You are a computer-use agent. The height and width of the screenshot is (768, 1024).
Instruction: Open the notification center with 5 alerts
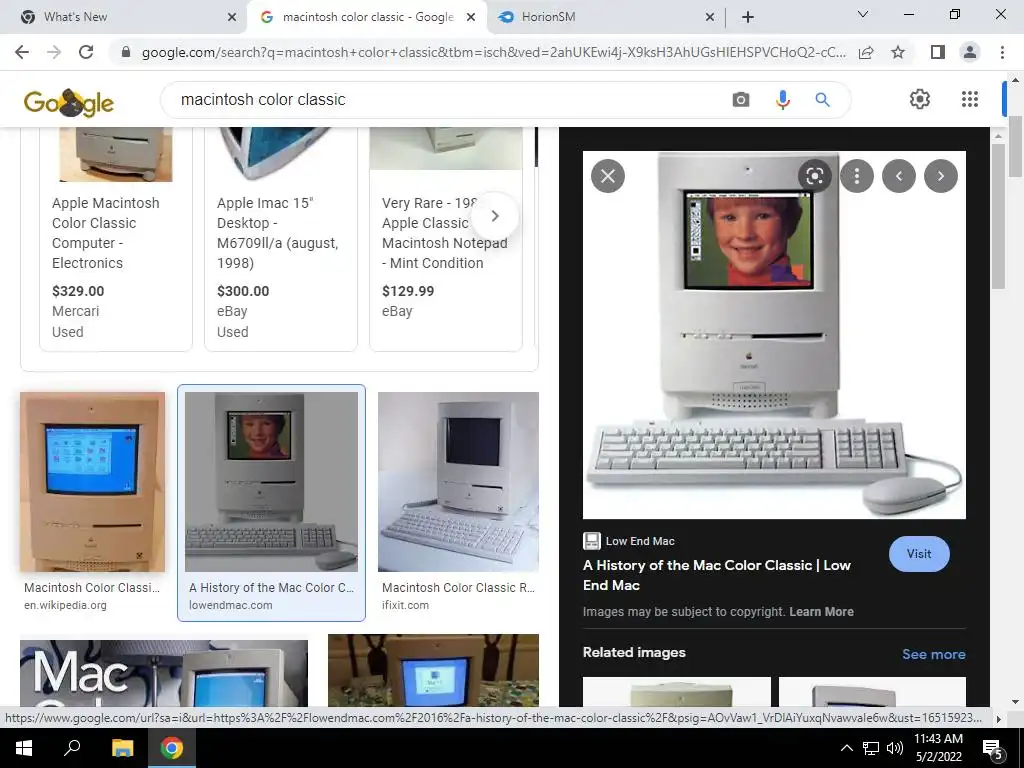(x=993, y=749)
